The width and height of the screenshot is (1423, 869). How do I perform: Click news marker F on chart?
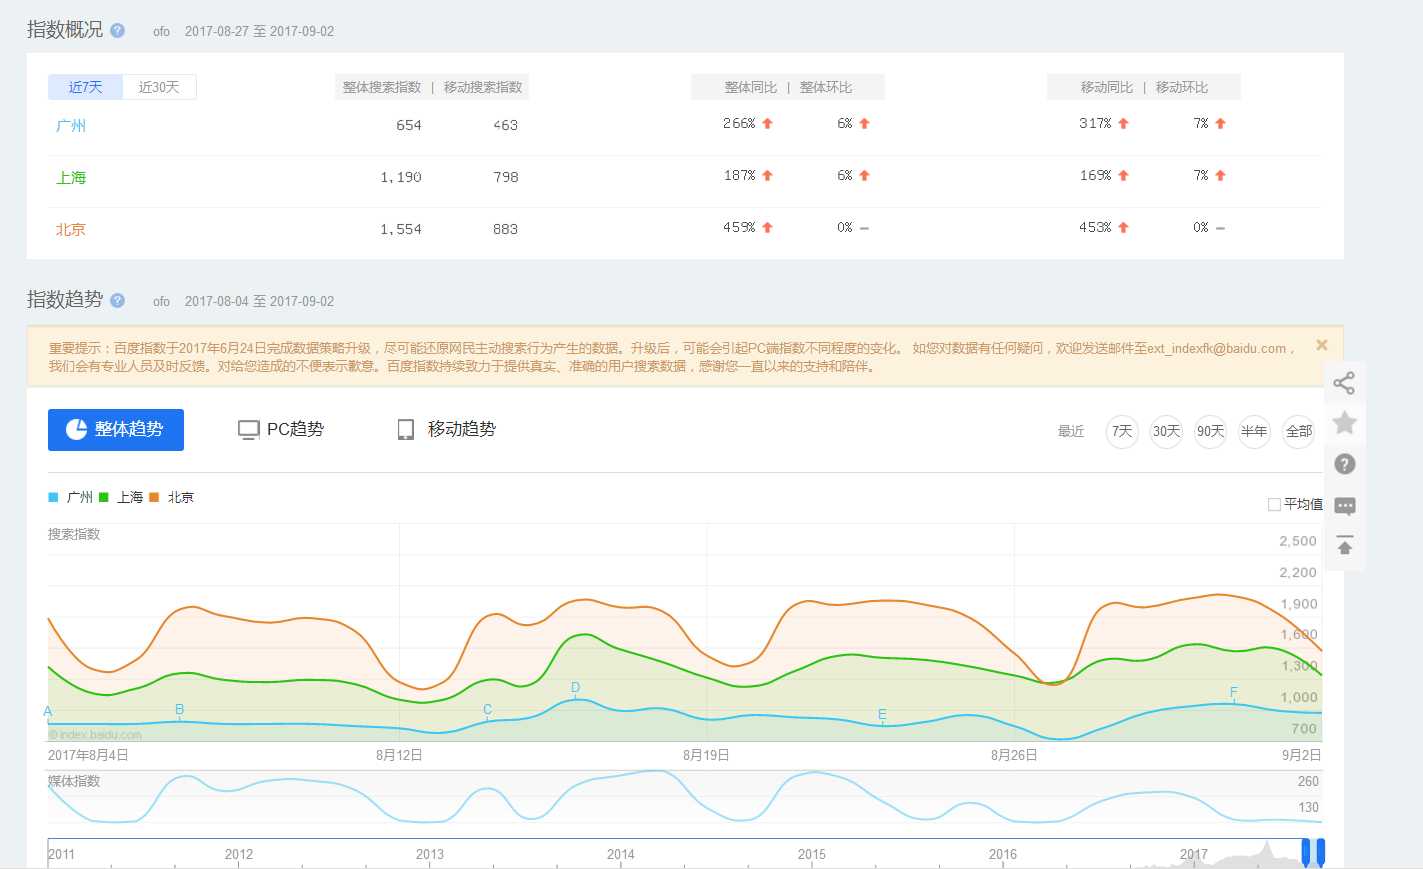click(1234, 692)
